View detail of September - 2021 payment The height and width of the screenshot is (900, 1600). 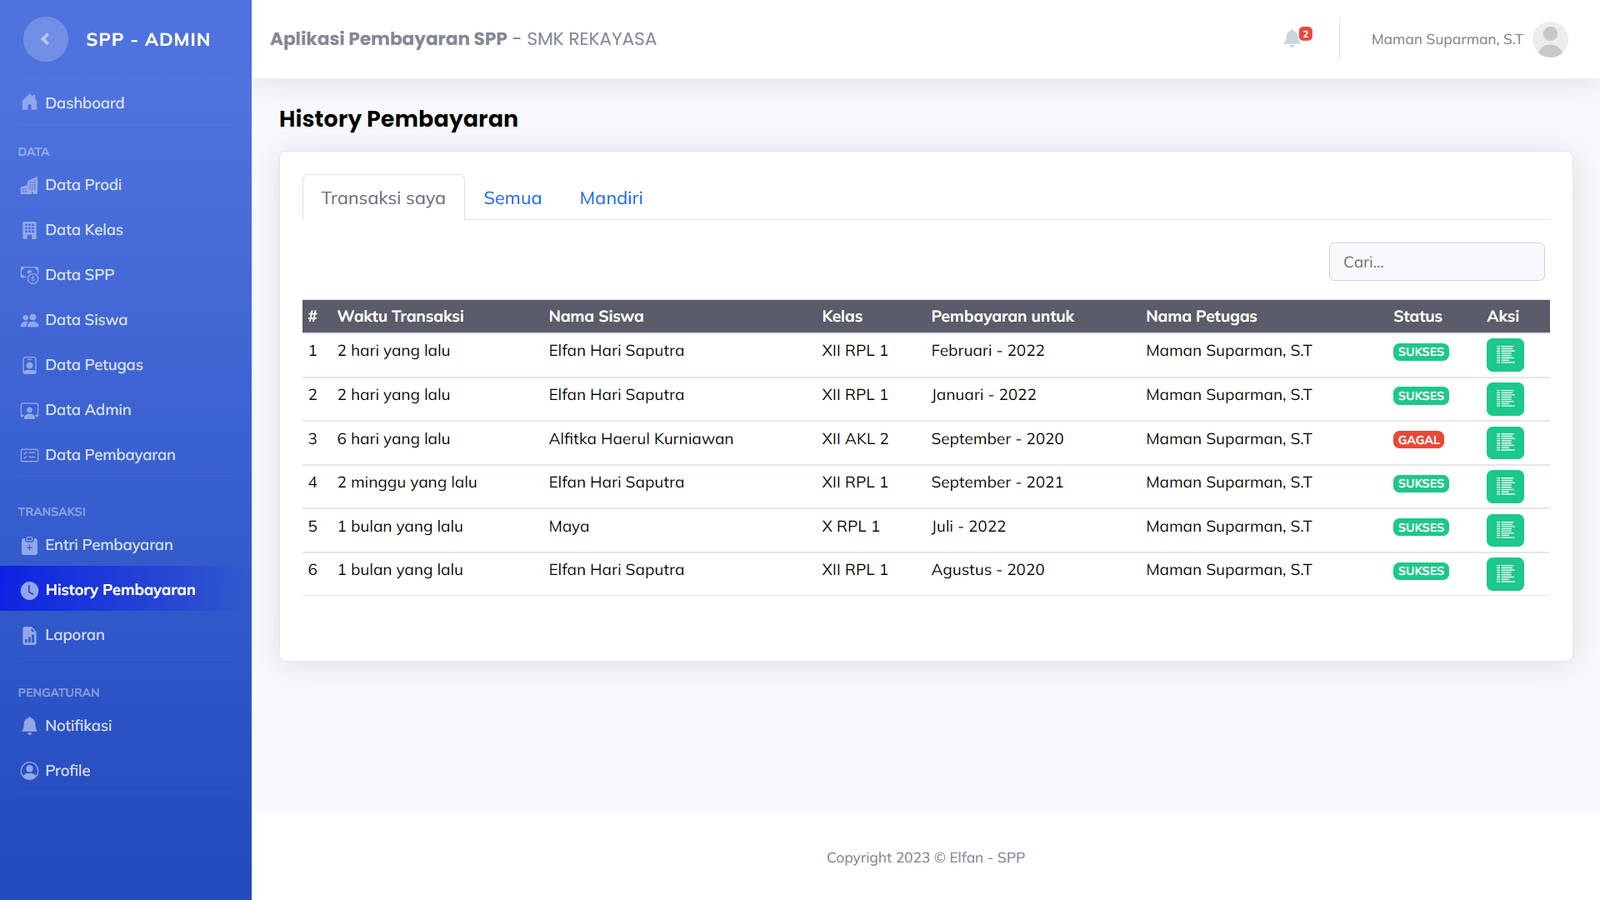[1504, 486]
